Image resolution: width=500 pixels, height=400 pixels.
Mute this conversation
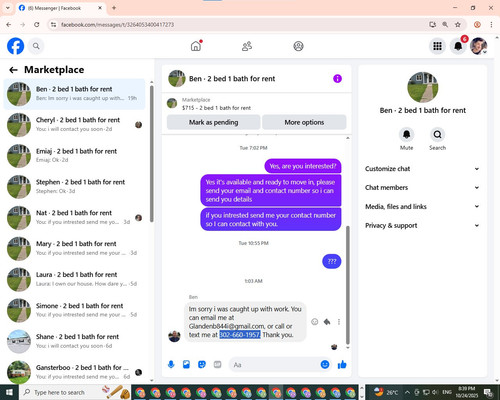pyautogui.click(x=406, y=135)
